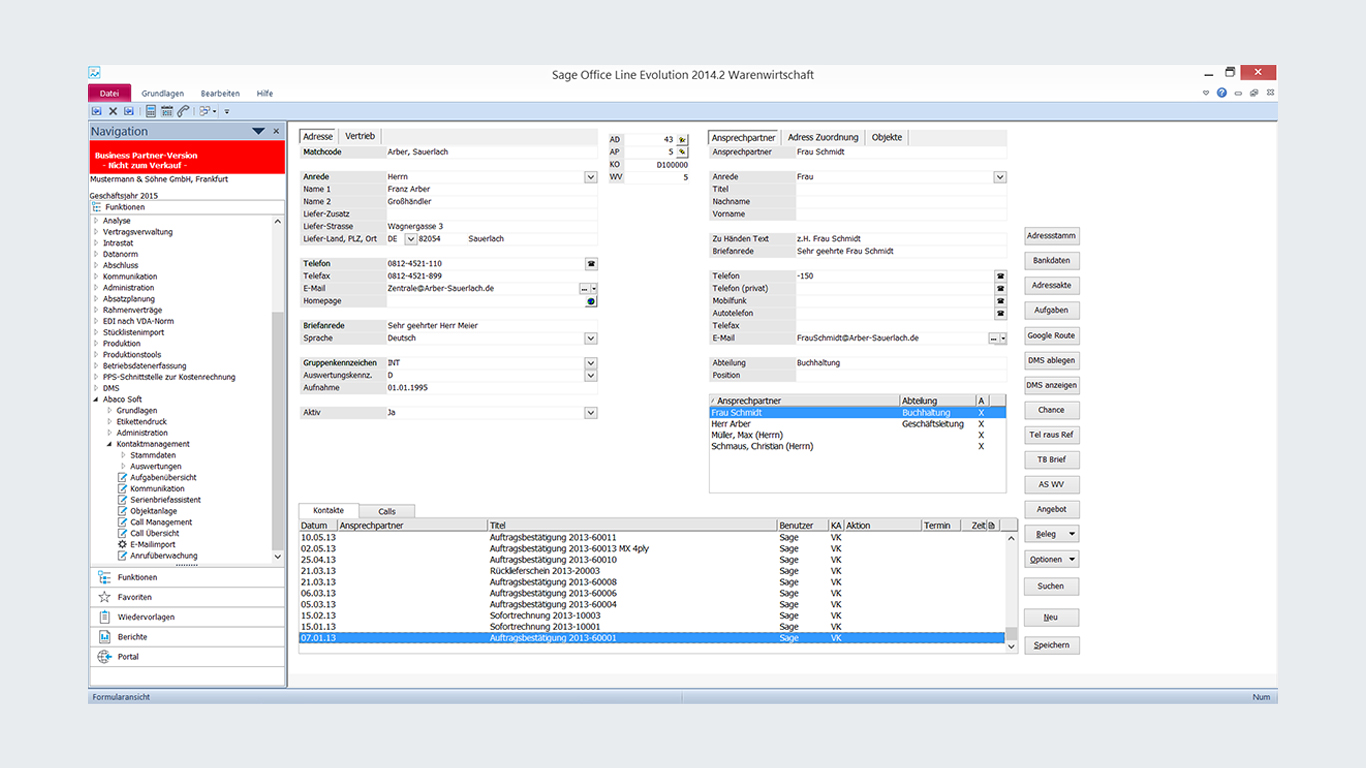Open the Serienbriefassistent entry in the navigation tree
Screen dimensions: 1366x768
pos(158,500)
